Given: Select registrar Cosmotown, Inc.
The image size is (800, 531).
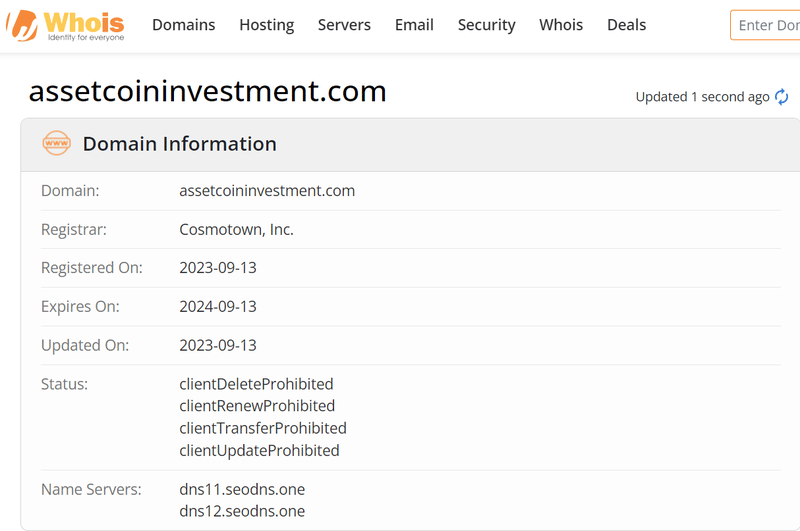Looking at the screenshot, I should 236,230.
